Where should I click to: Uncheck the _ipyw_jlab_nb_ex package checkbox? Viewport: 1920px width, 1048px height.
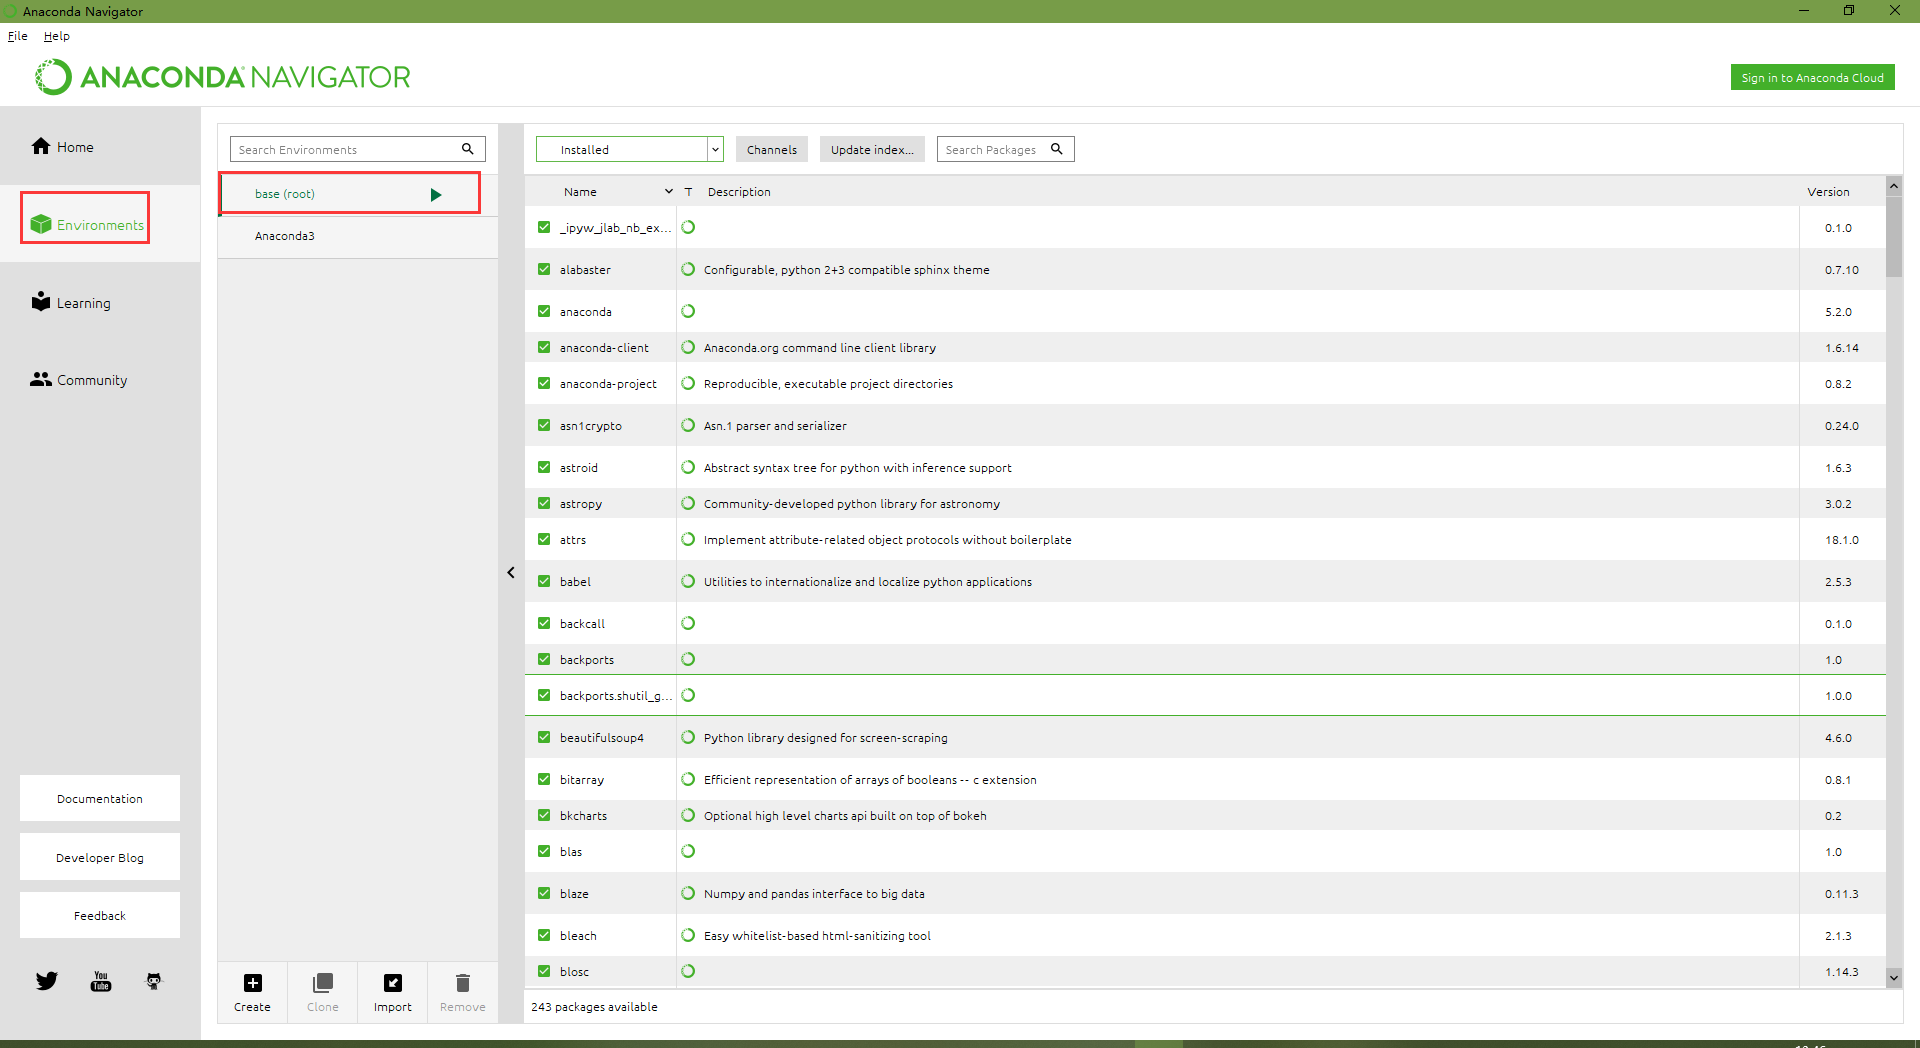[544, 227]
